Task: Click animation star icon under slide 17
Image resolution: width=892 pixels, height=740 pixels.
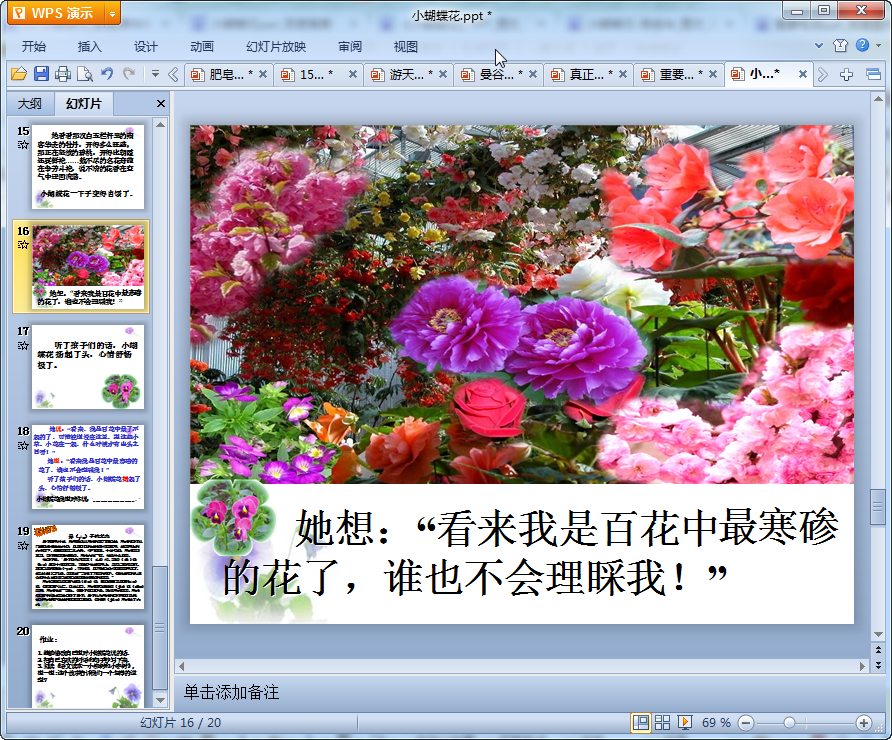Action: click(x=23, y=345)
